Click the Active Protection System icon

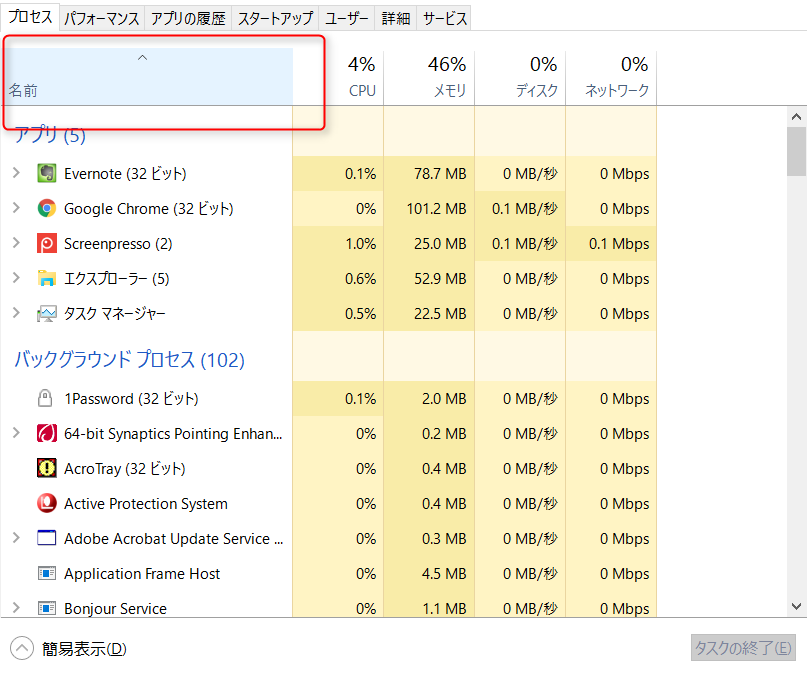click(46, 504)
